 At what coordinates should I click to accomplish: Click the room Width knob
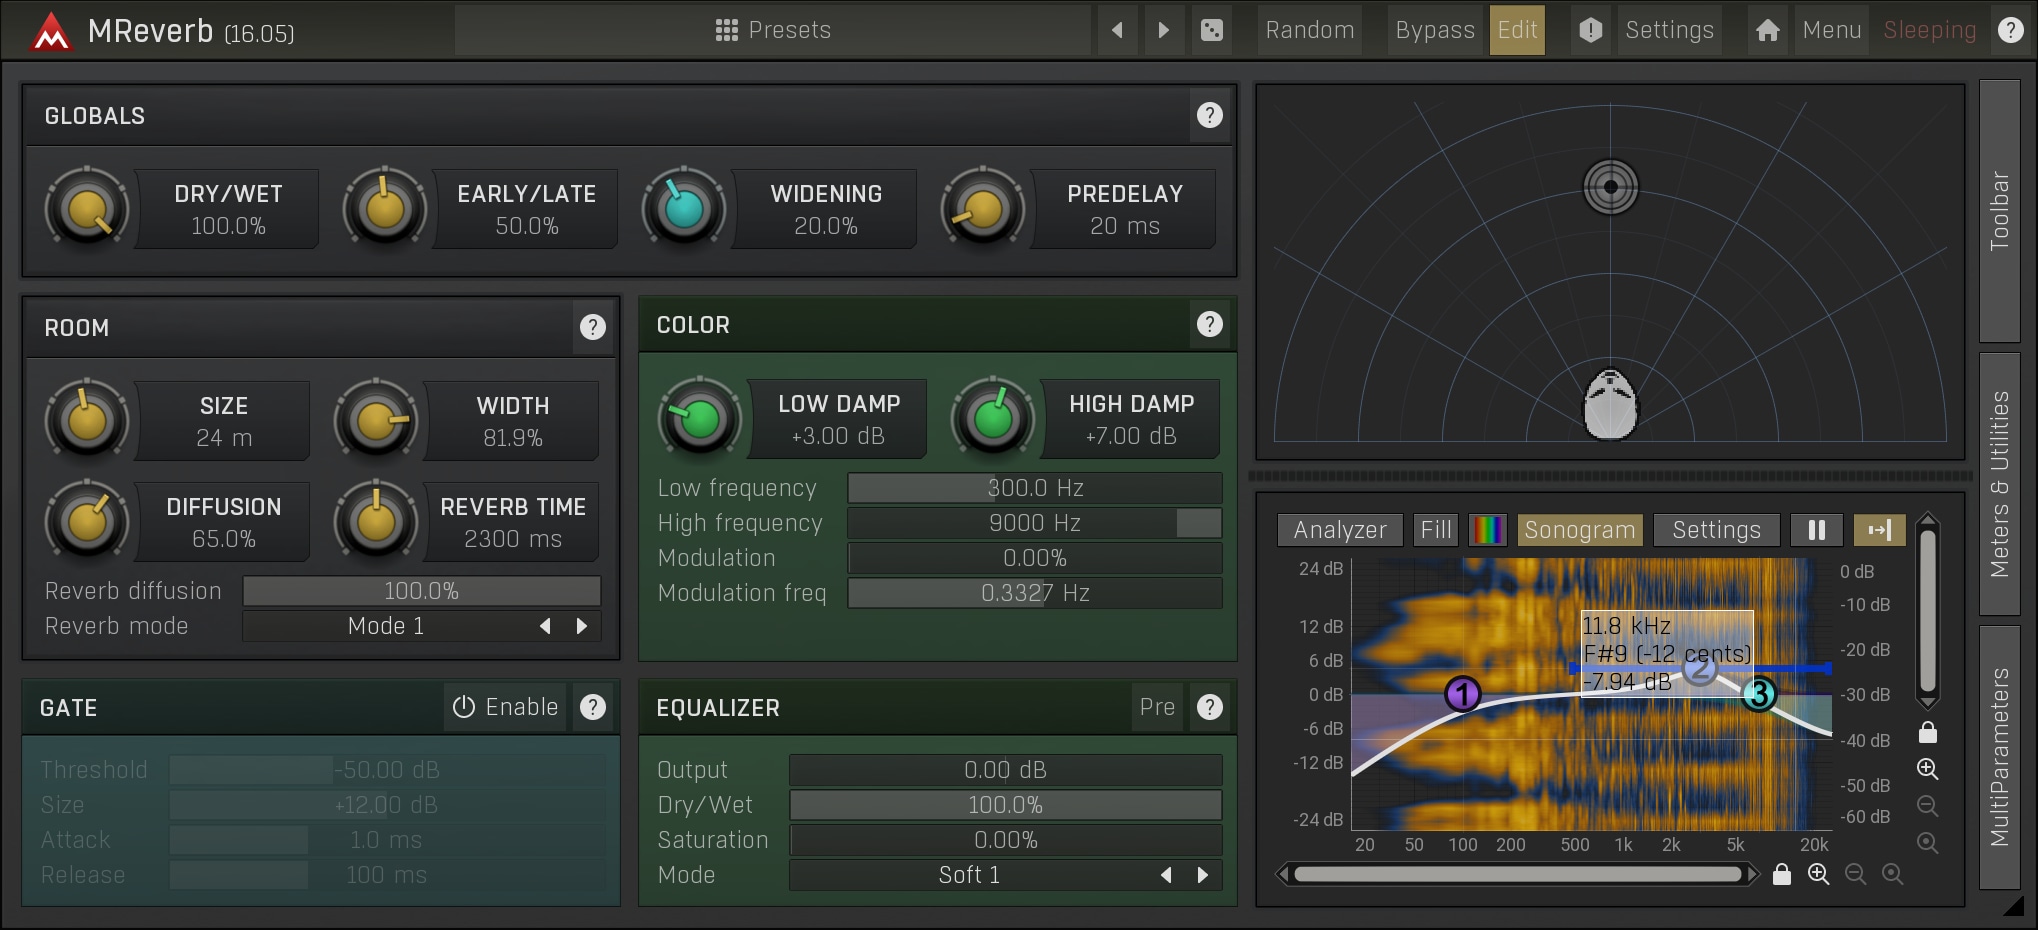coord(376,421)
